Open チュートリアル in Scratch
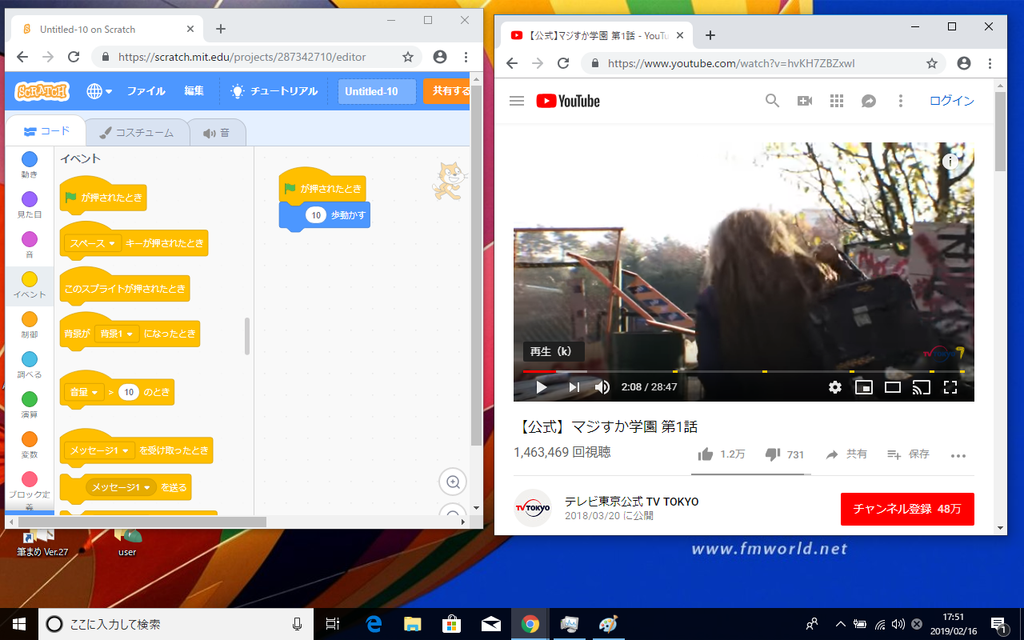The width and height of the screenshot is (1024, 640). point(274,91)
